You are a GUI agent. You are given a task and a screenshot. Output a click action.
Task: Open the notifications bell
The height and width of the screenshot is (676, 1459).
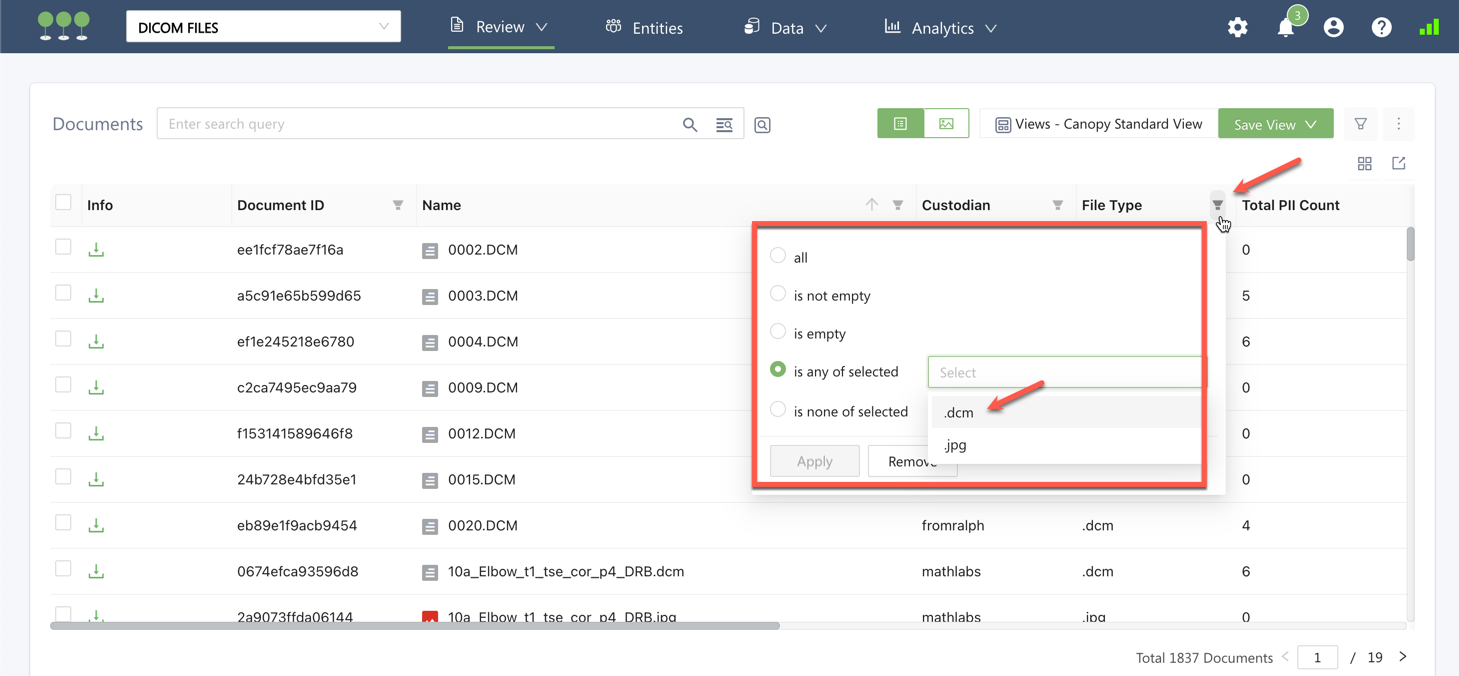point(1285,28)
